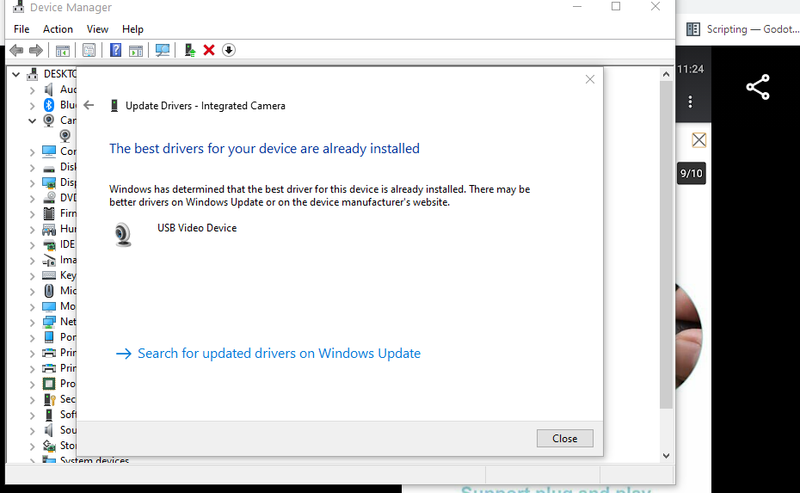Screen dimensions: 800x493
Task: Click the share icon in the background window
Action: point(758,87)
